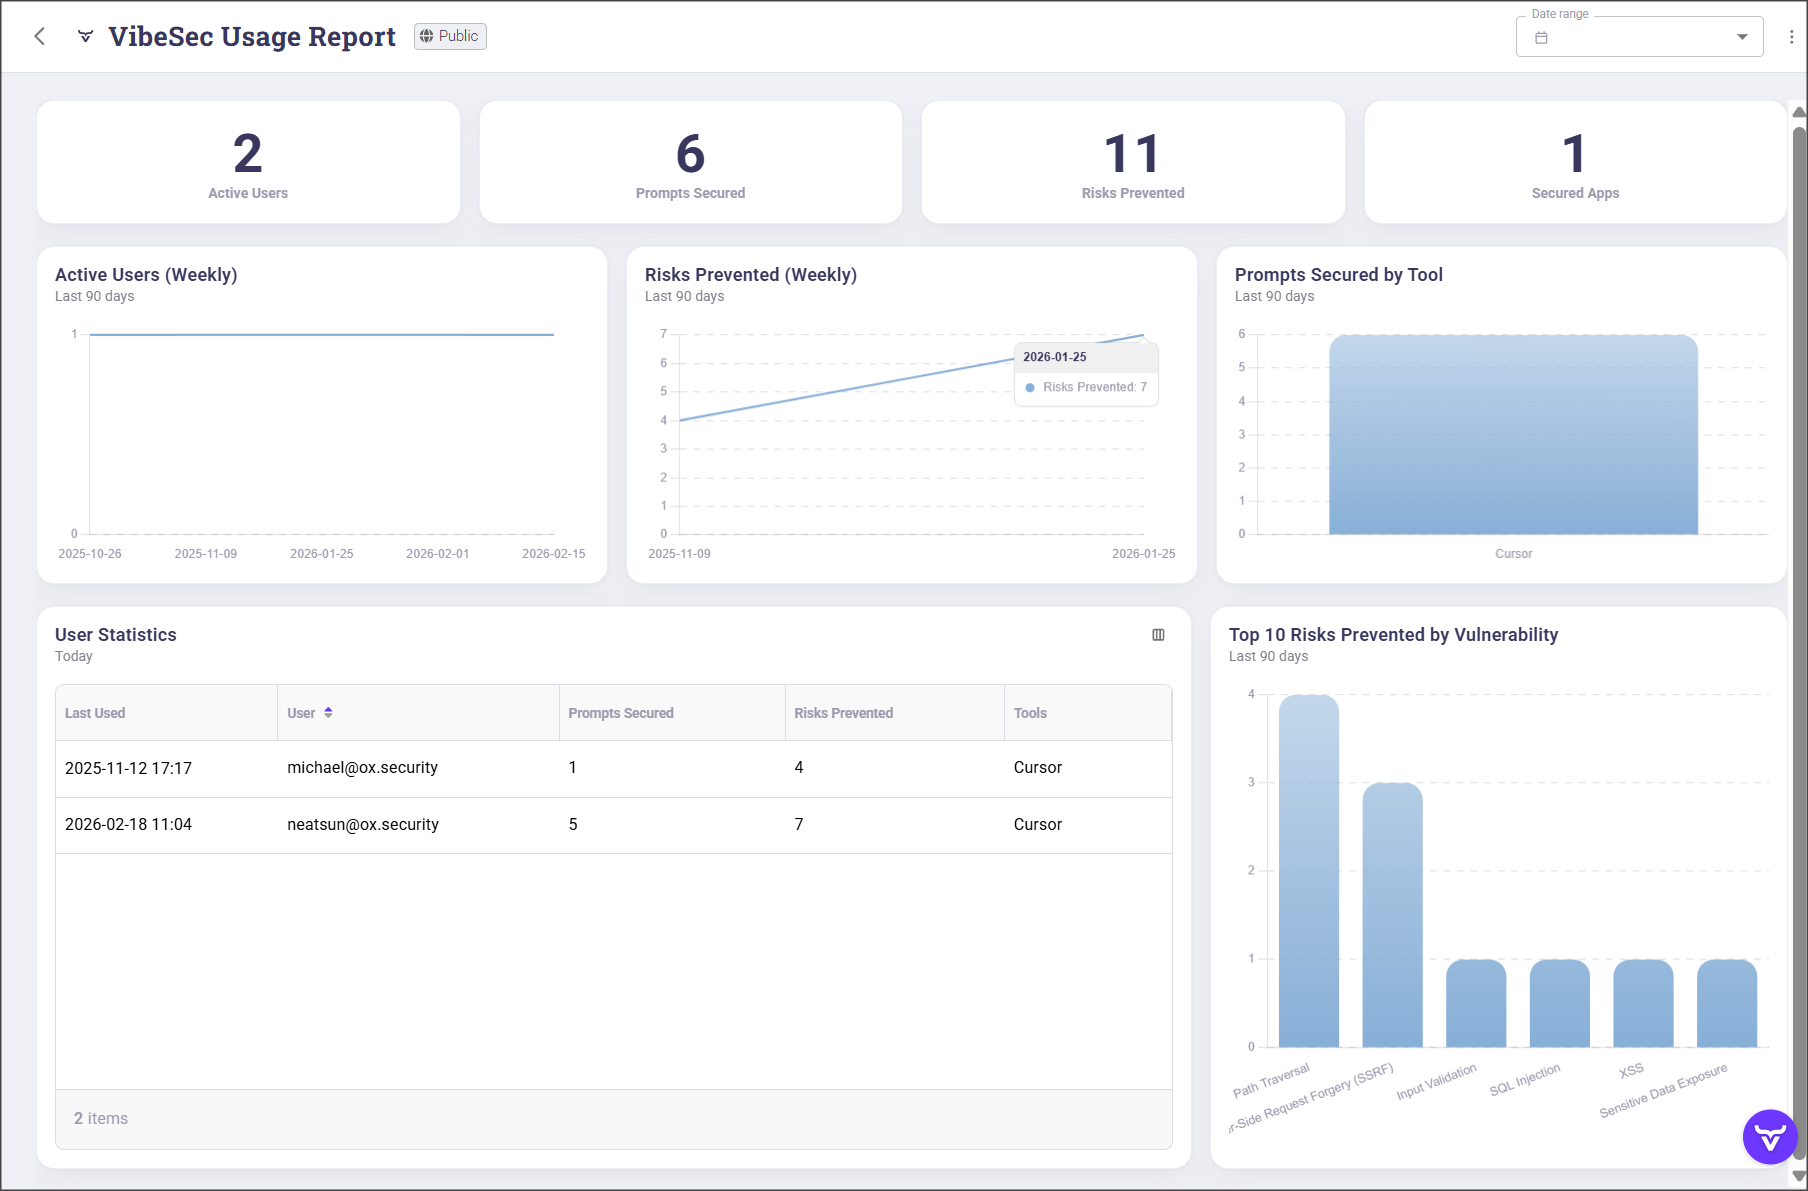Click the Risks Prevented summary card

(1132, 162)
